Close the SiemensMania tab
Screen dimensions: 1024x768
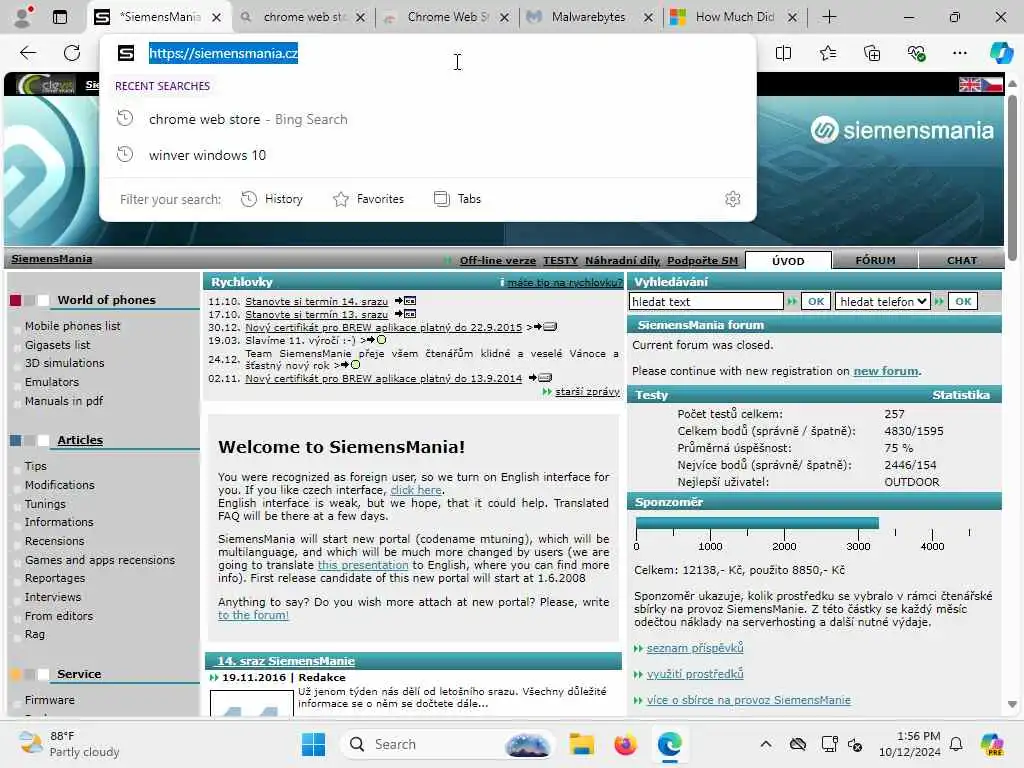pyautogui.click(x=216, y=18)
